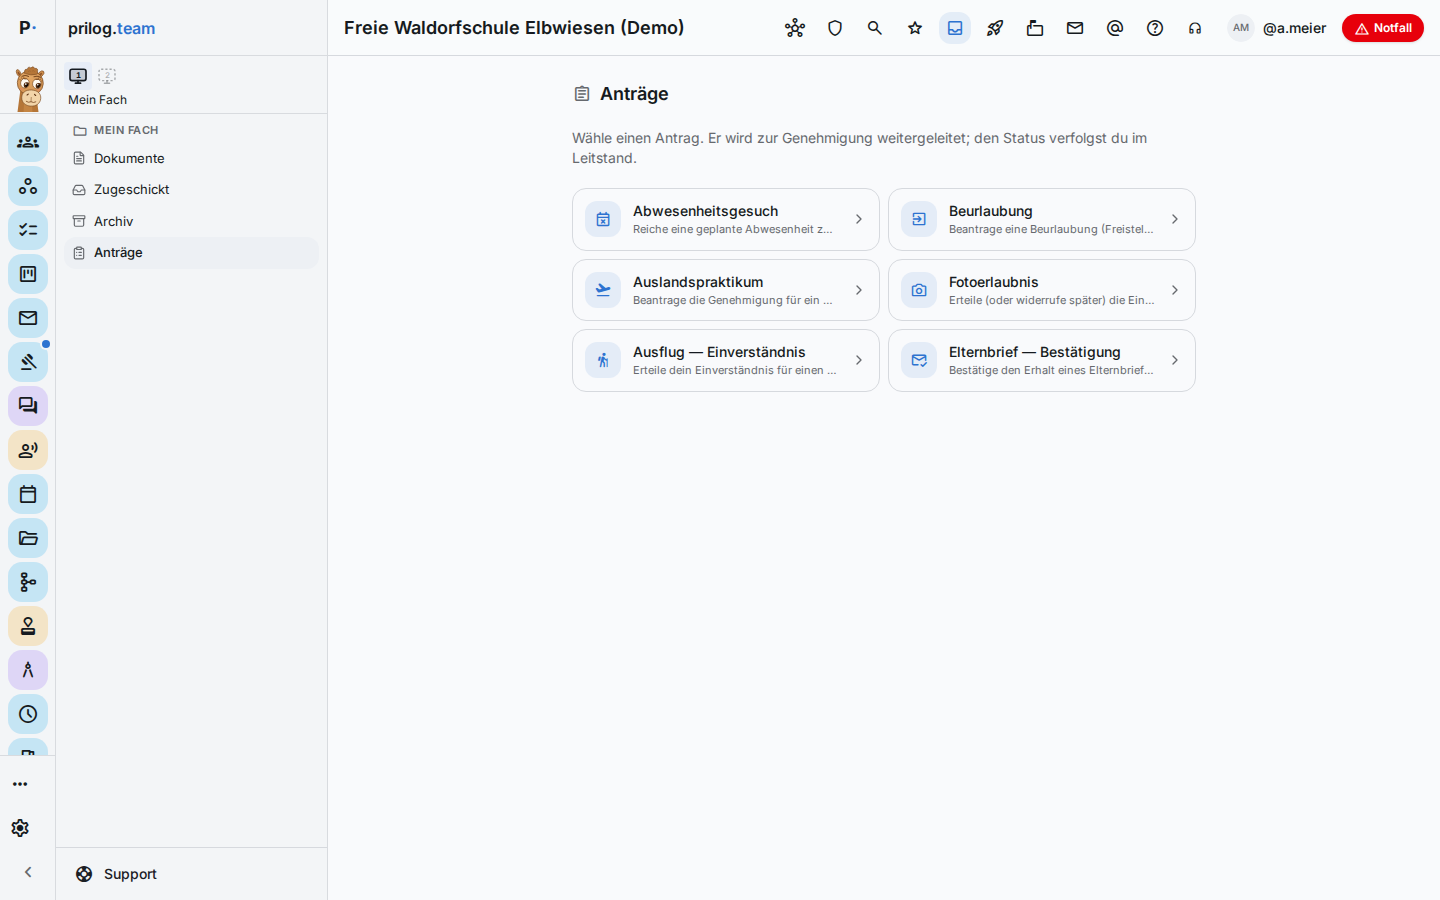
Task: Click the calendar icon in left rail
Action: pyautogui.click(x=28, y=494)
